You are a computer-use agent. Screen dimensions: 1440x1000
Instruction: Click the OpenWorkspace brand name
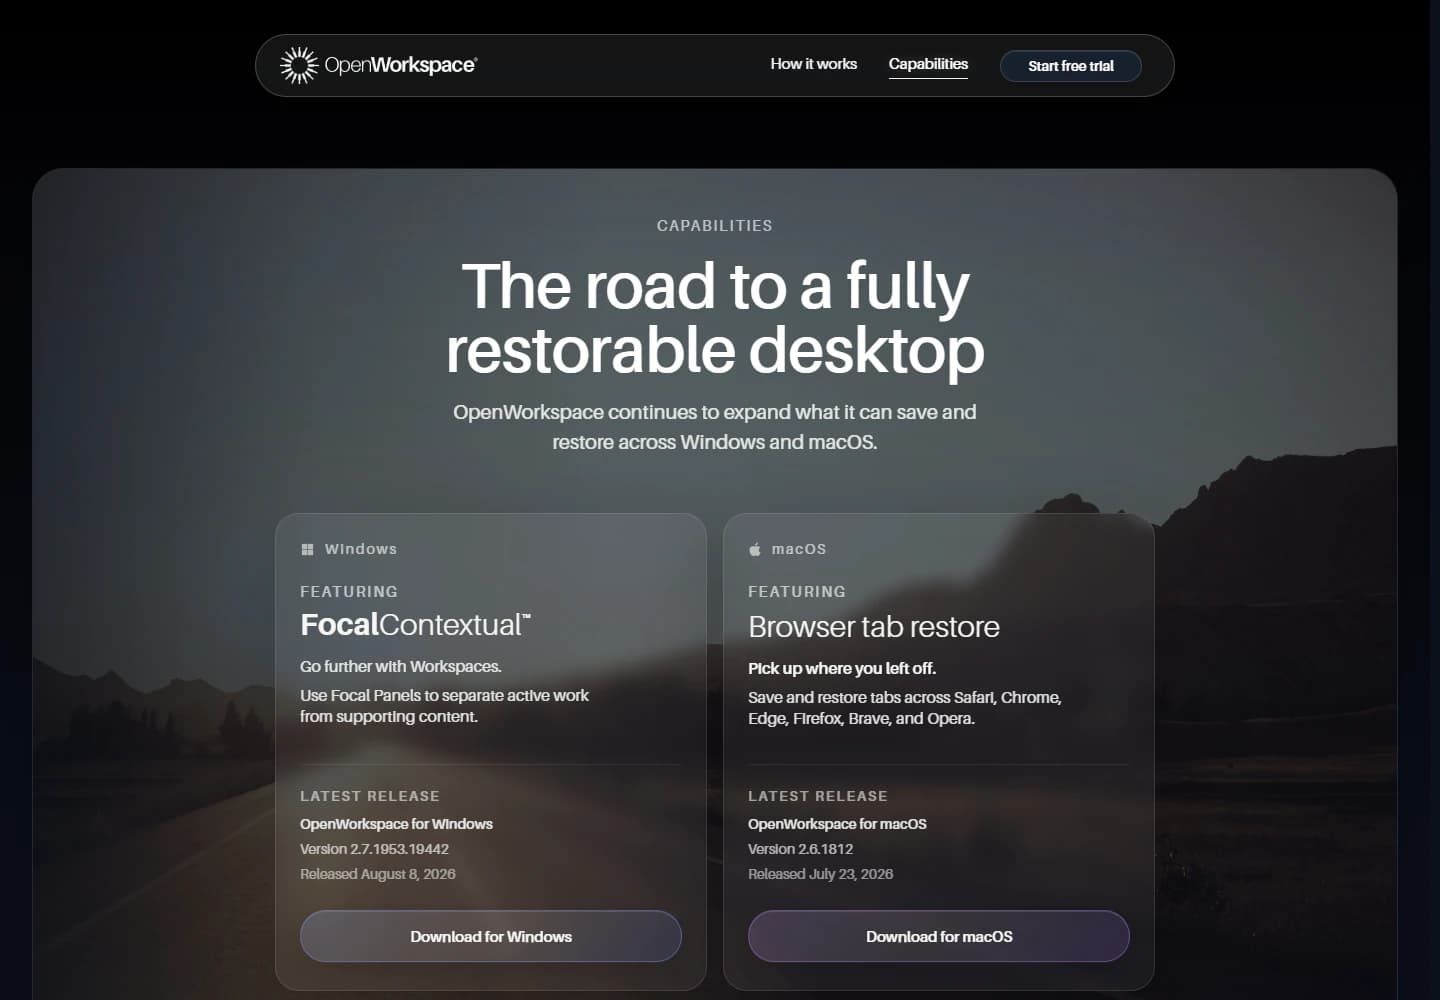point(401,65)
